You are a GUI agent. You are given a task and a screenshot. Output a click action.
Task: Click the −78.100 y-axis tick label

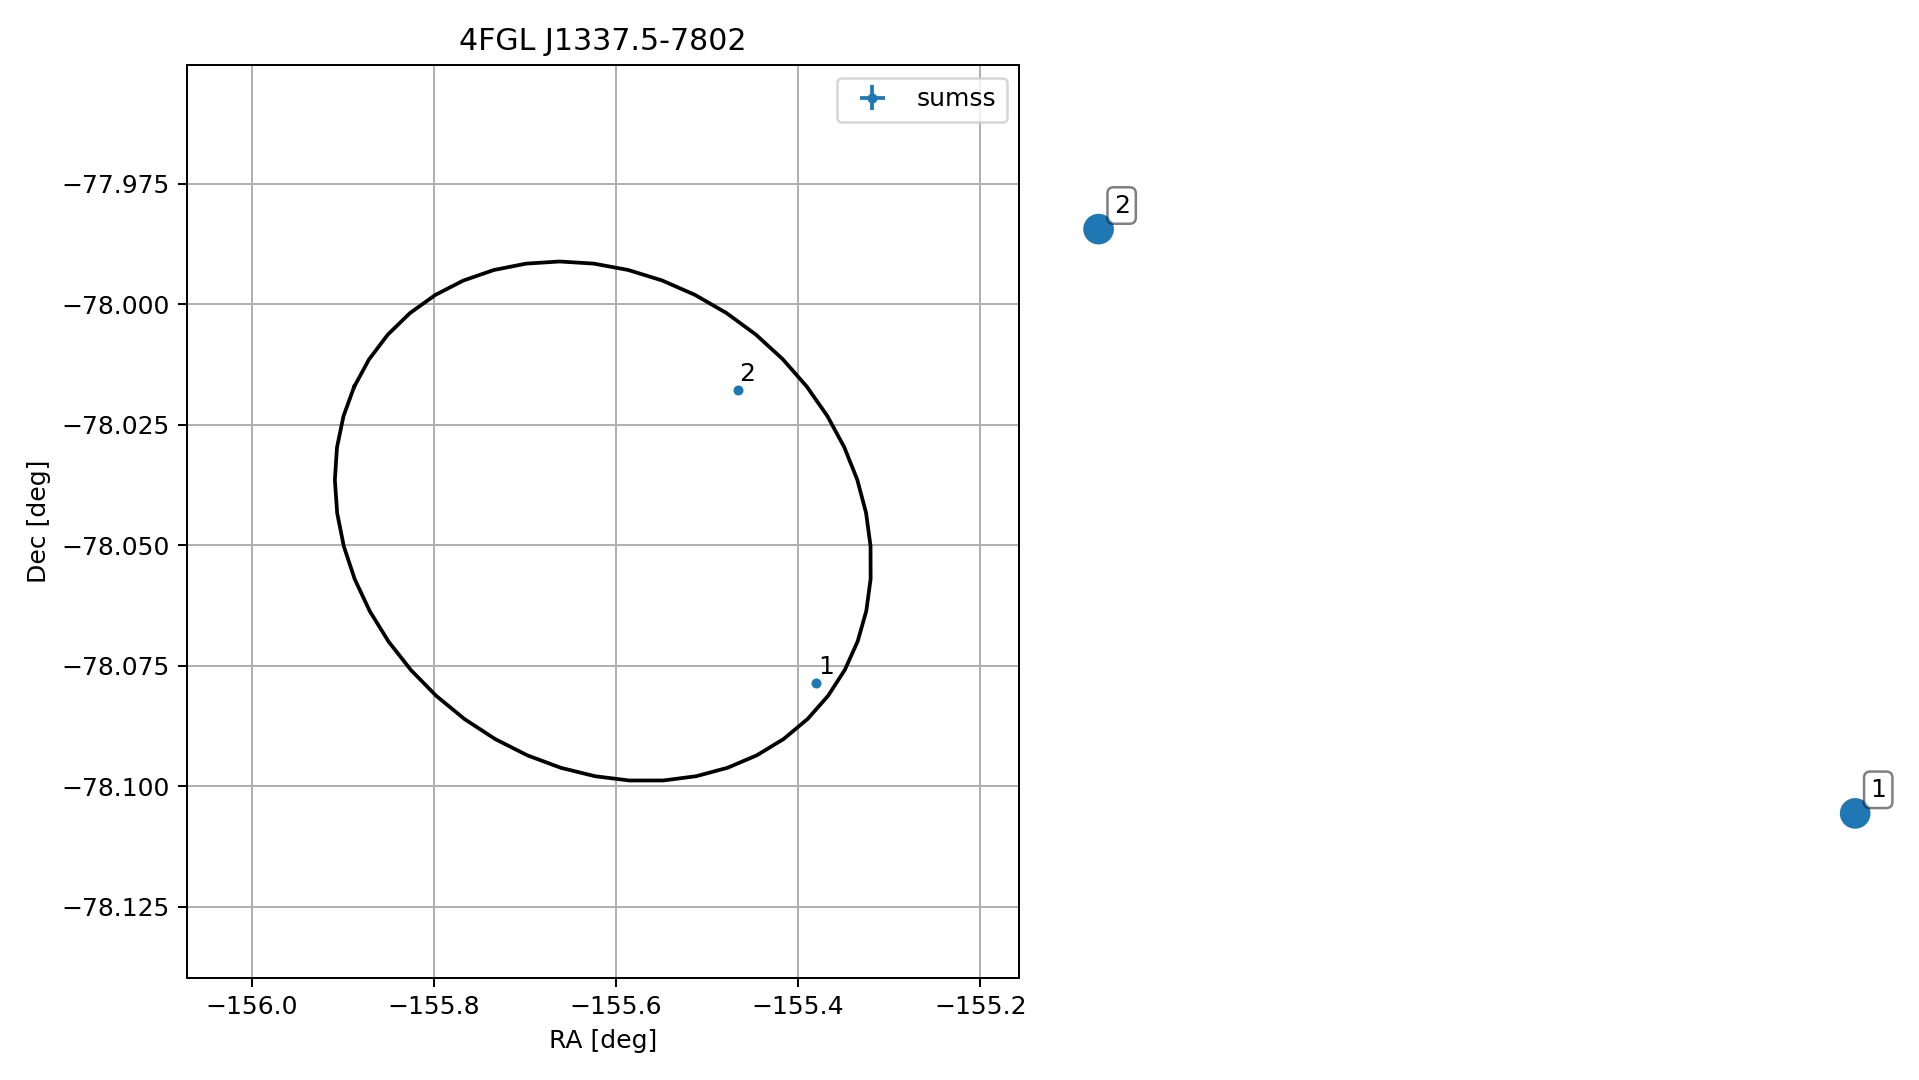[117, 786]
